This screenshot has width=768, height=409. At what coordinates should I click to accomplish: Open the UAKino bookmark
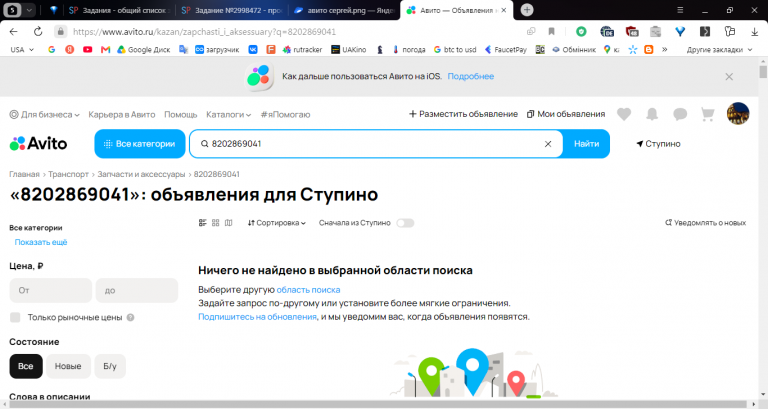pyautogui.click(x=349, y=49)
